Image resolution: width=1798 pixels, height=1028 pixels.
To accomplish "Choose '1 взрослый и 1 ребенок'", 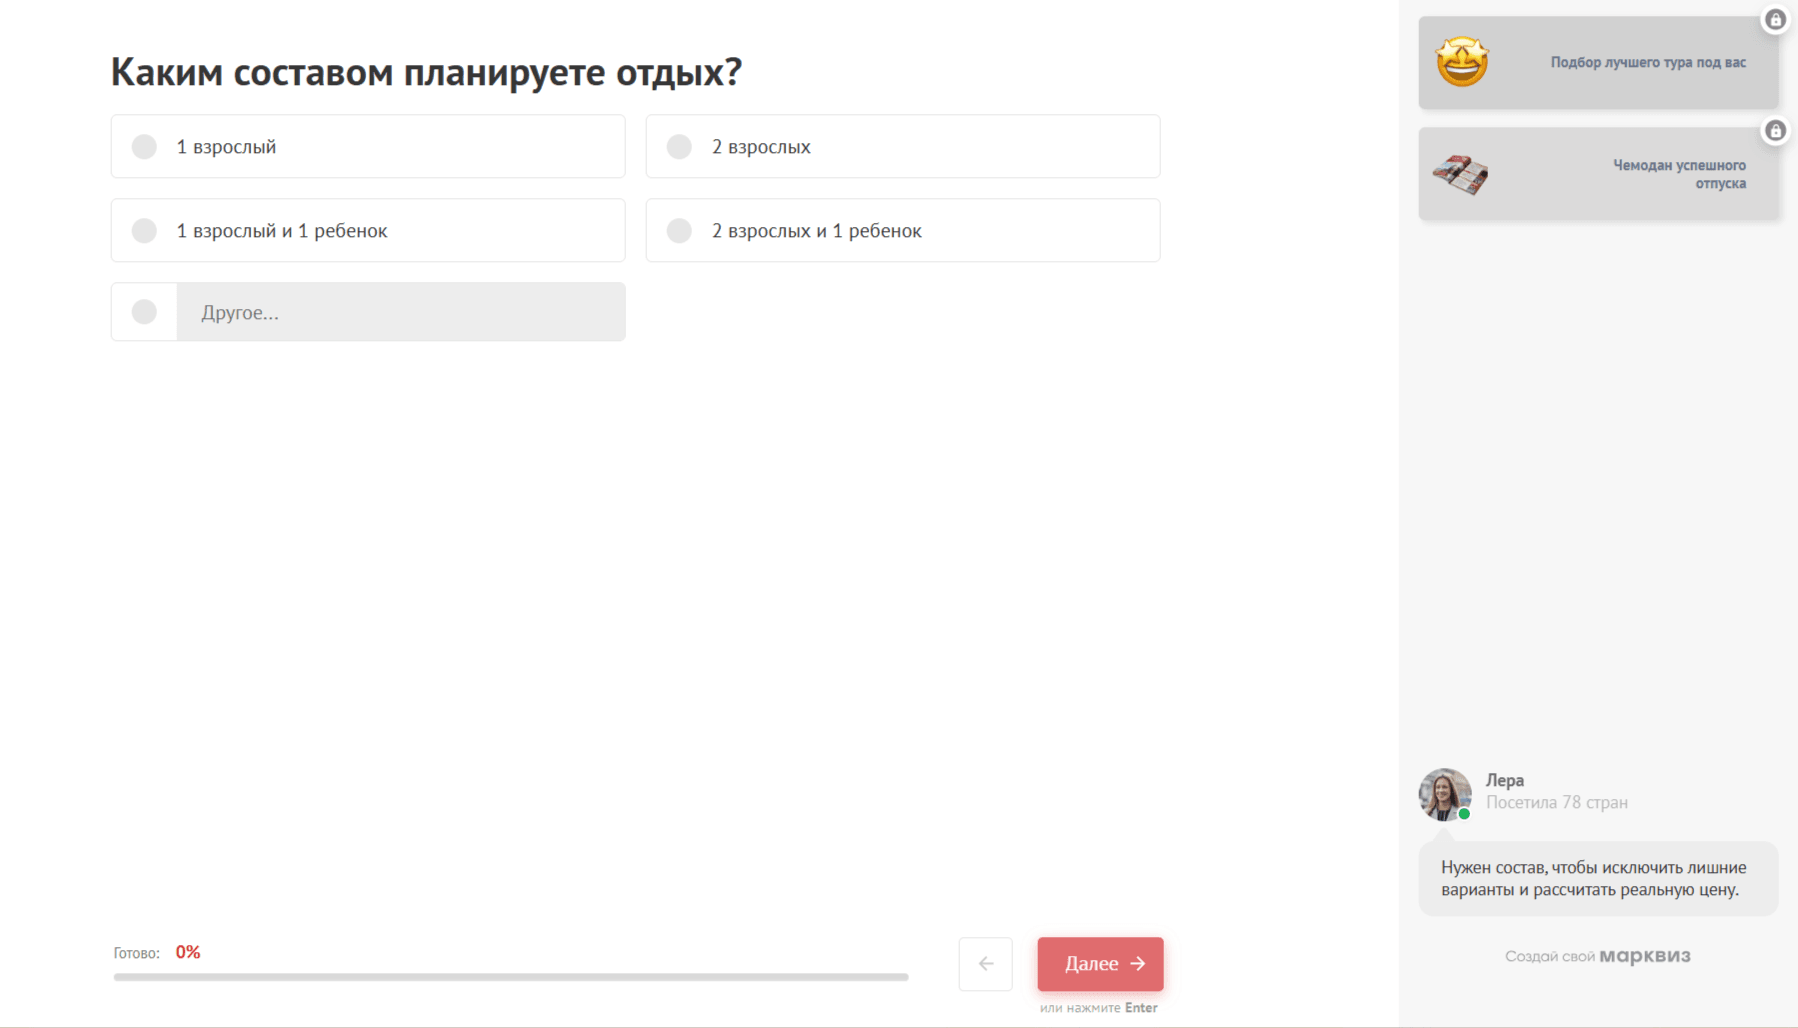I will [145, 231].
